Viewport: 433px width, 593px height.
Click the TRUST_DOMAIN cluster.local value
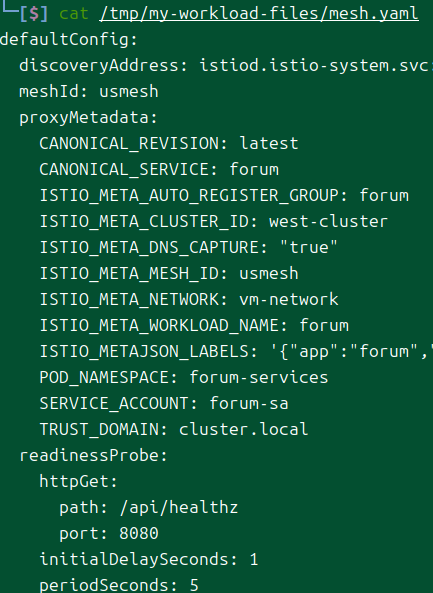[244, 430]
